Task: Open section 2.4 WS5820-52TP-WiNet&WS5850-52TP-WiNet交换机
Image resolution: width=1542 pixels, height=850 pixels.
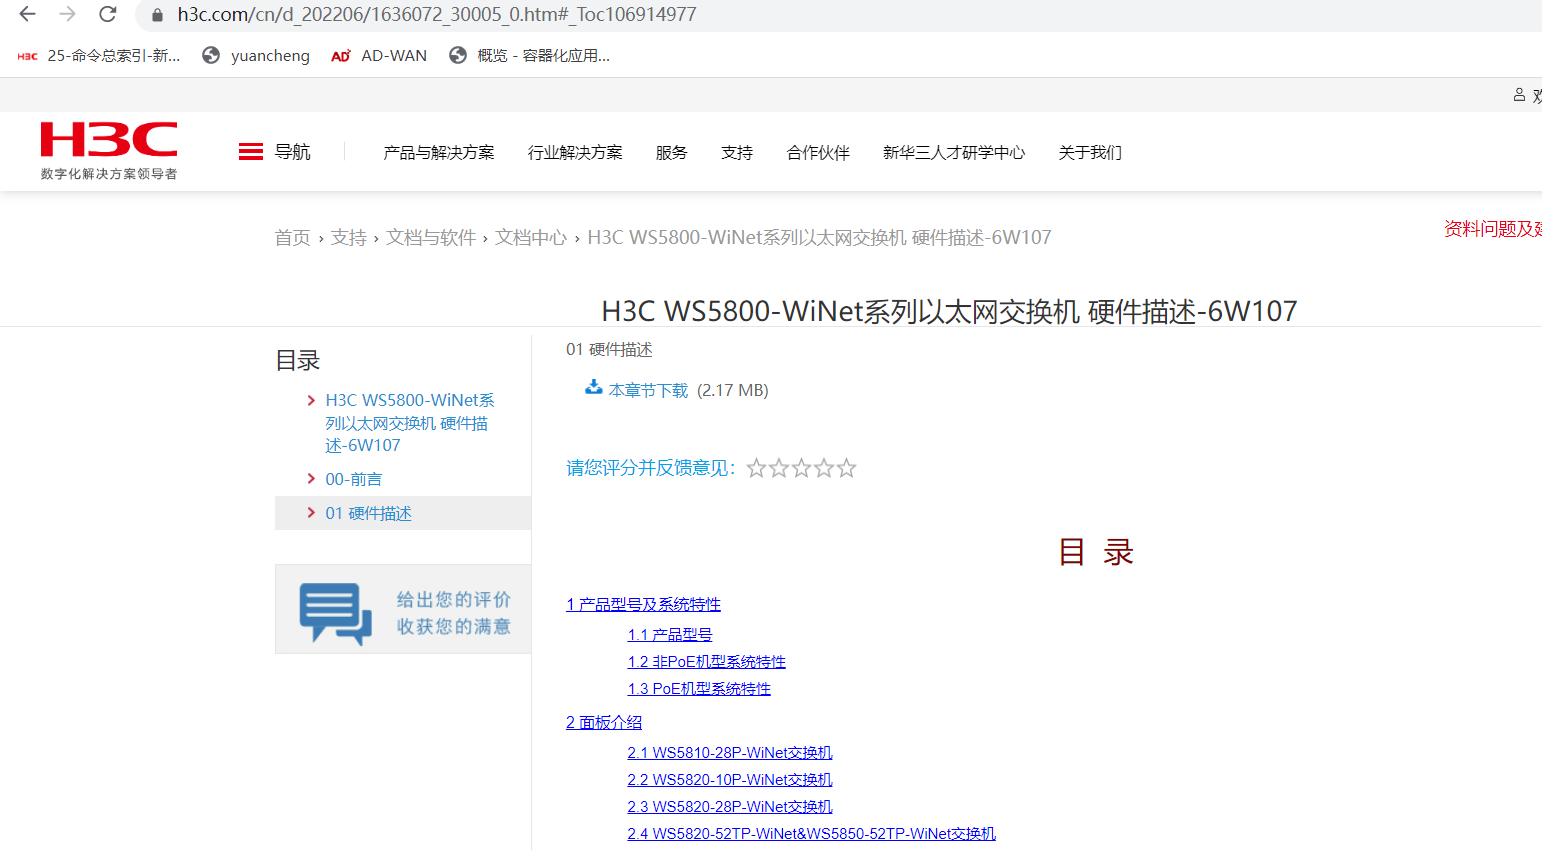Action: click(x=812, y=834)
